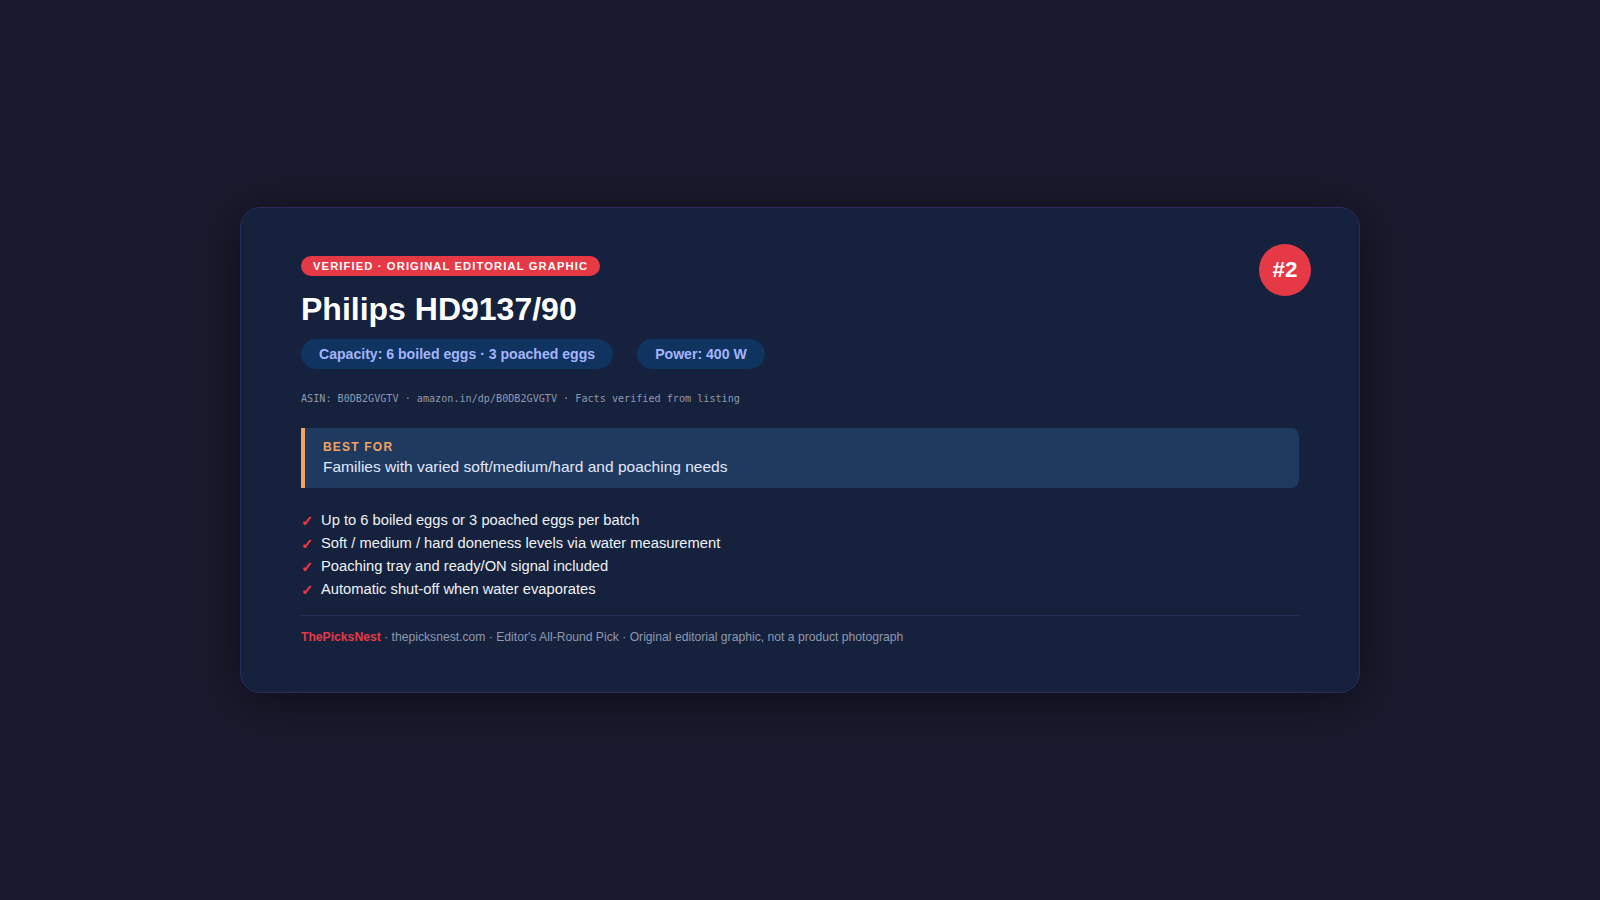This screenshot has height=900, width=1600.
Task: Click the Families with varied needs text
Action: click(x=525, y=467)
